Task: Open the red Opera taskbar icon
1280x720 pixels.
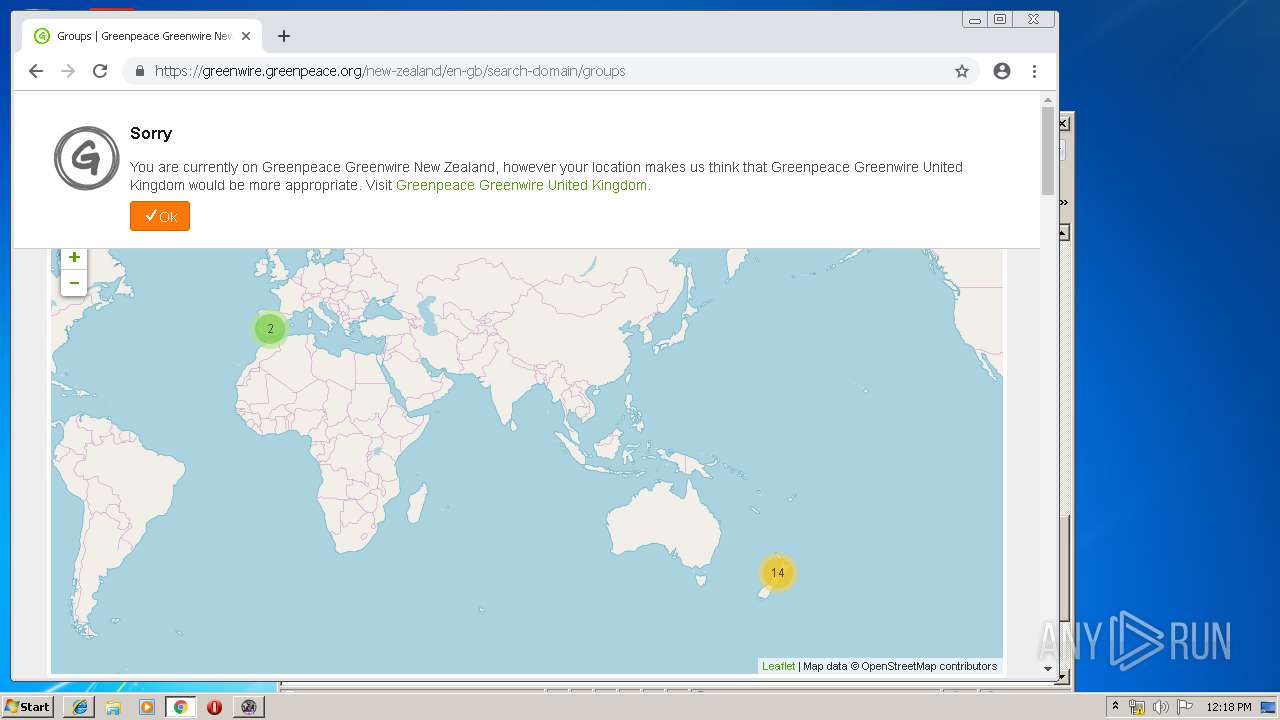Action: [214, 707]
